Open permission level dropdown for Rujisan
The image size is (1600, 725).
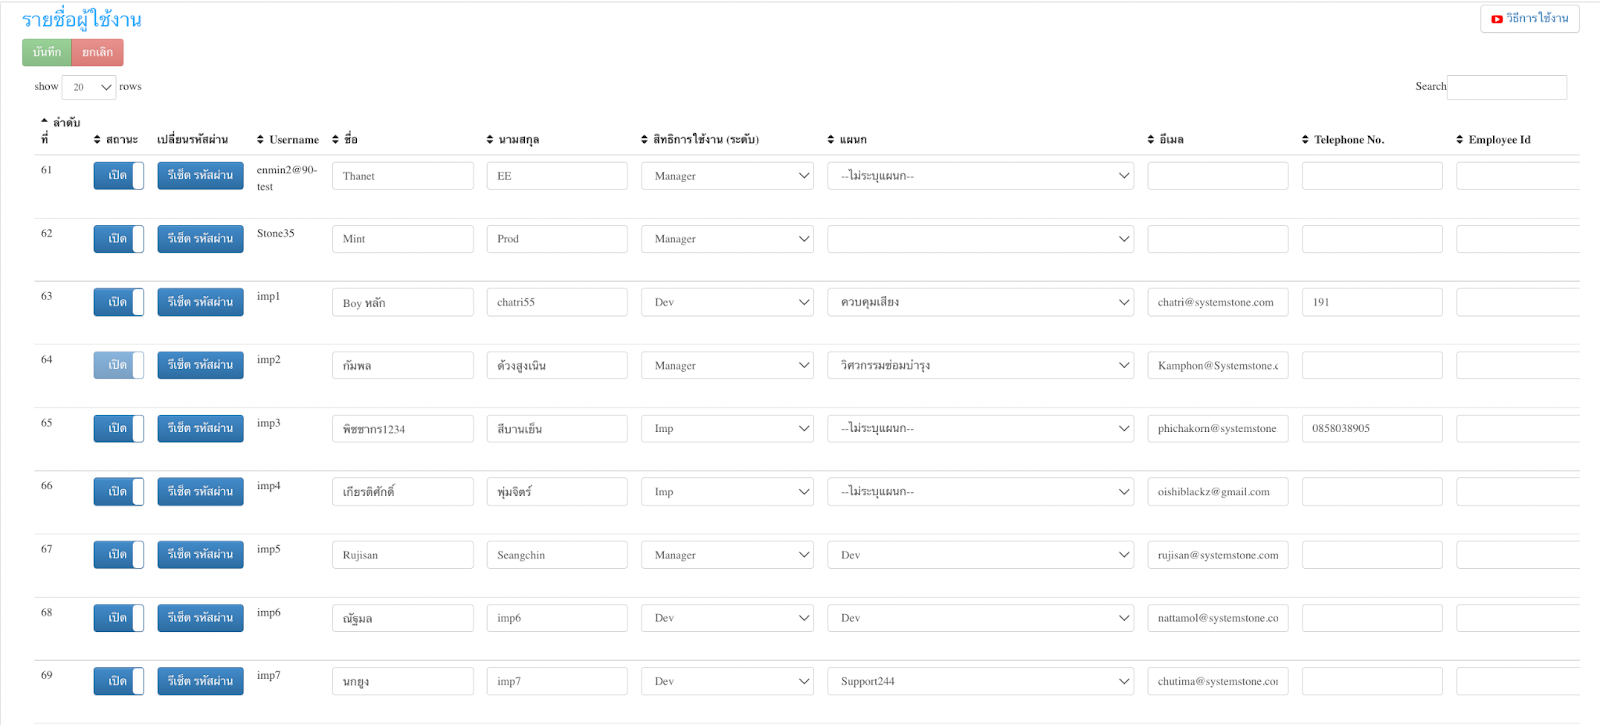tap(727, 555)
